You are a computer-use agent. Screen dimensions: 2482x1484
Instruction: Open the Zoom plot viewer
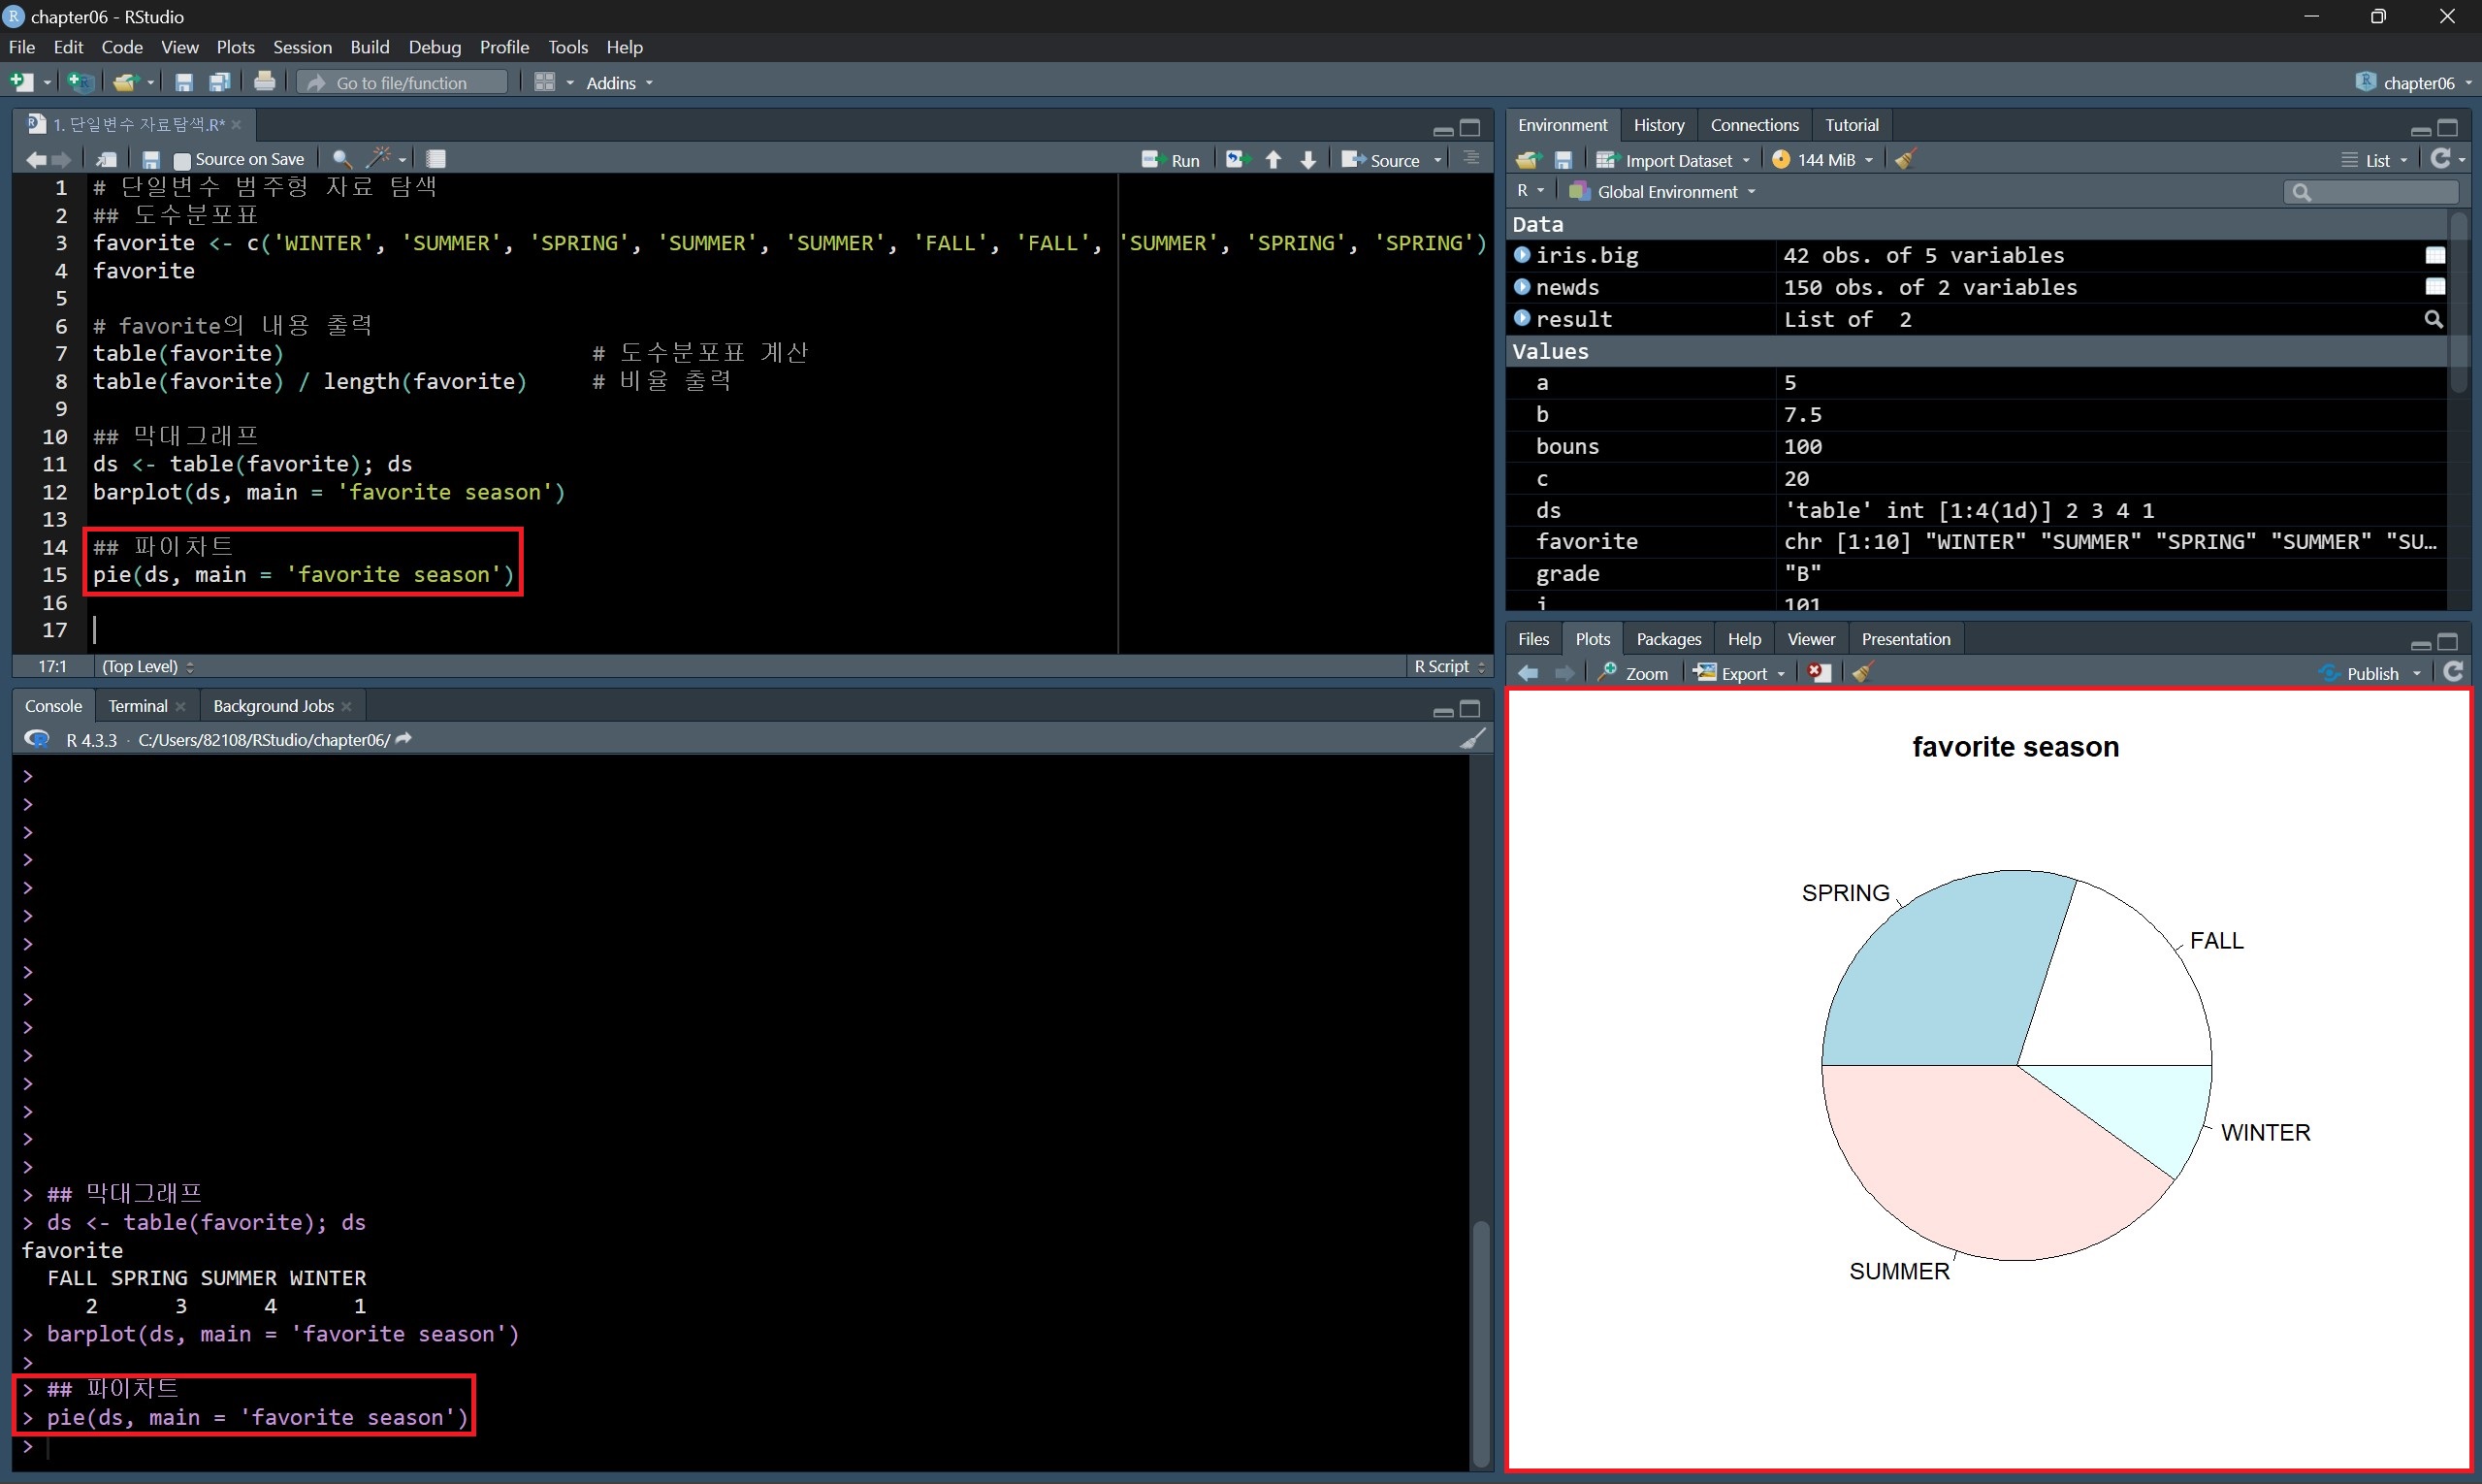(1633, 673)
